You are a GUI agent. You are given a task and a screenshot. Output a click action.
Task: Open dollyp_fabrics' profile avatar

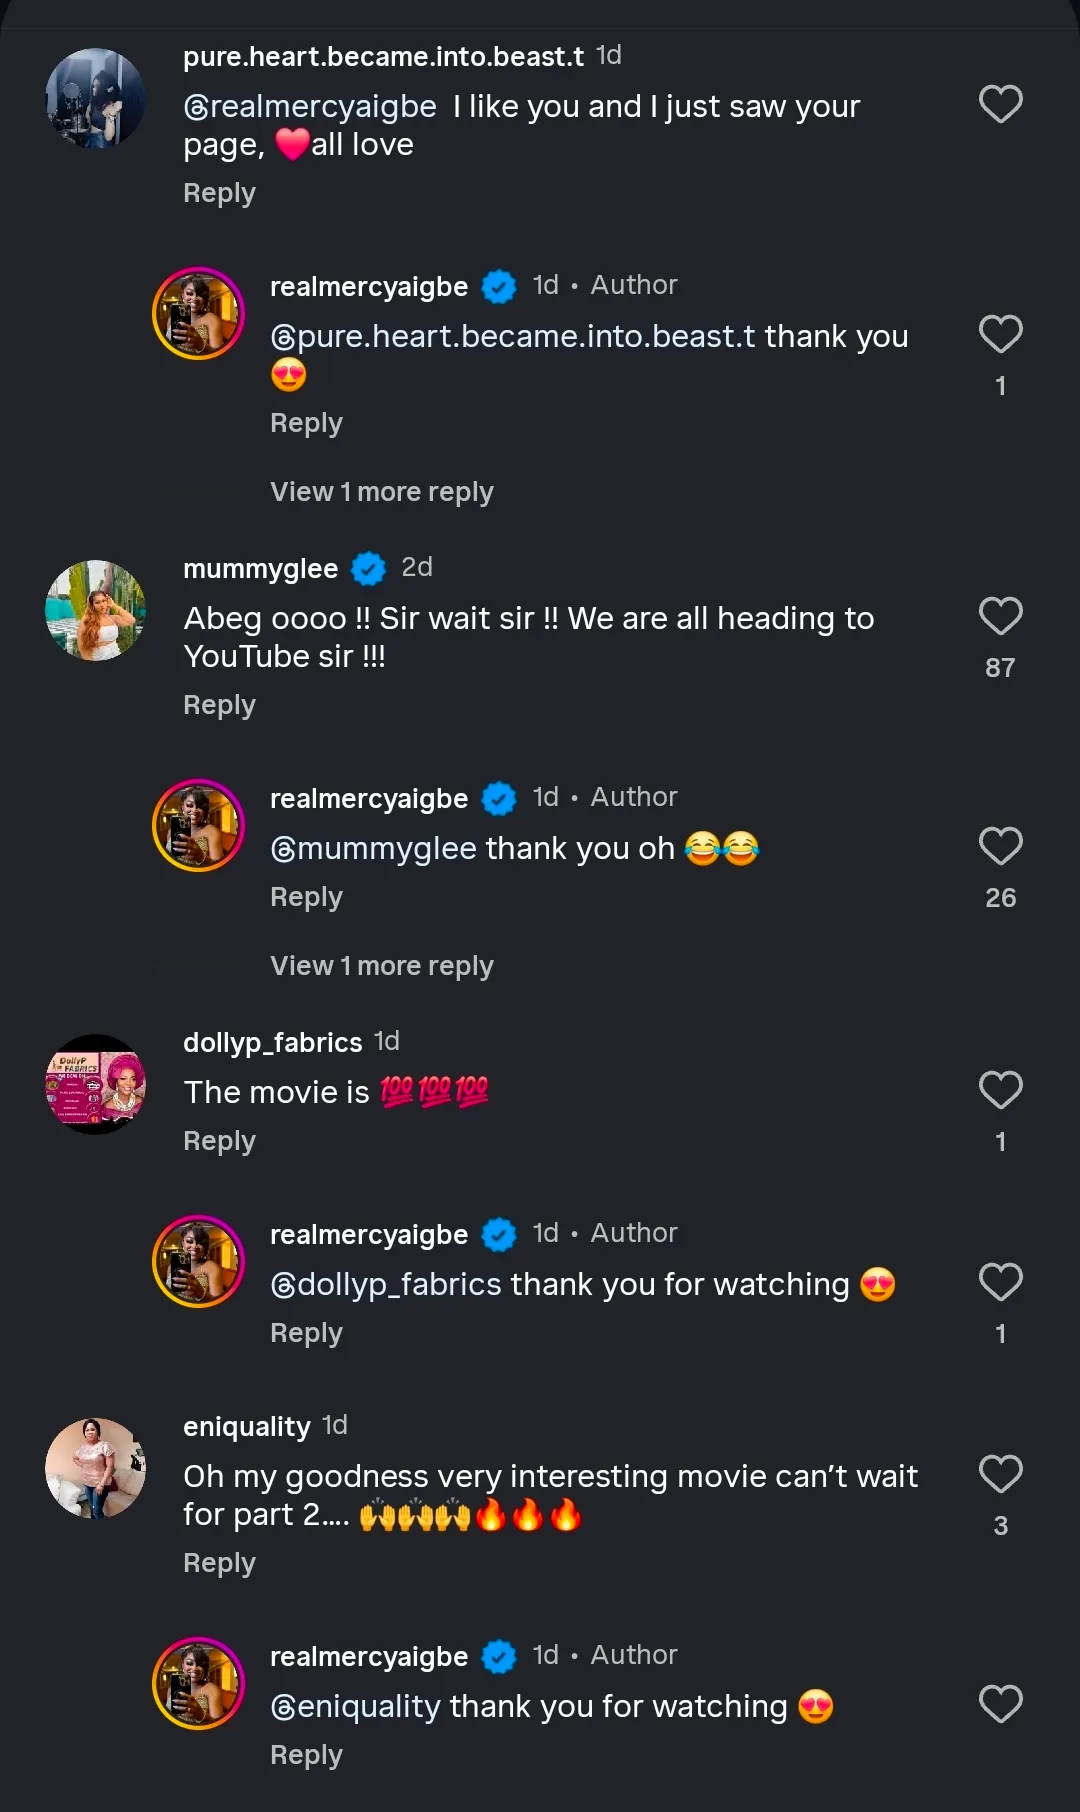[96, 1084]
